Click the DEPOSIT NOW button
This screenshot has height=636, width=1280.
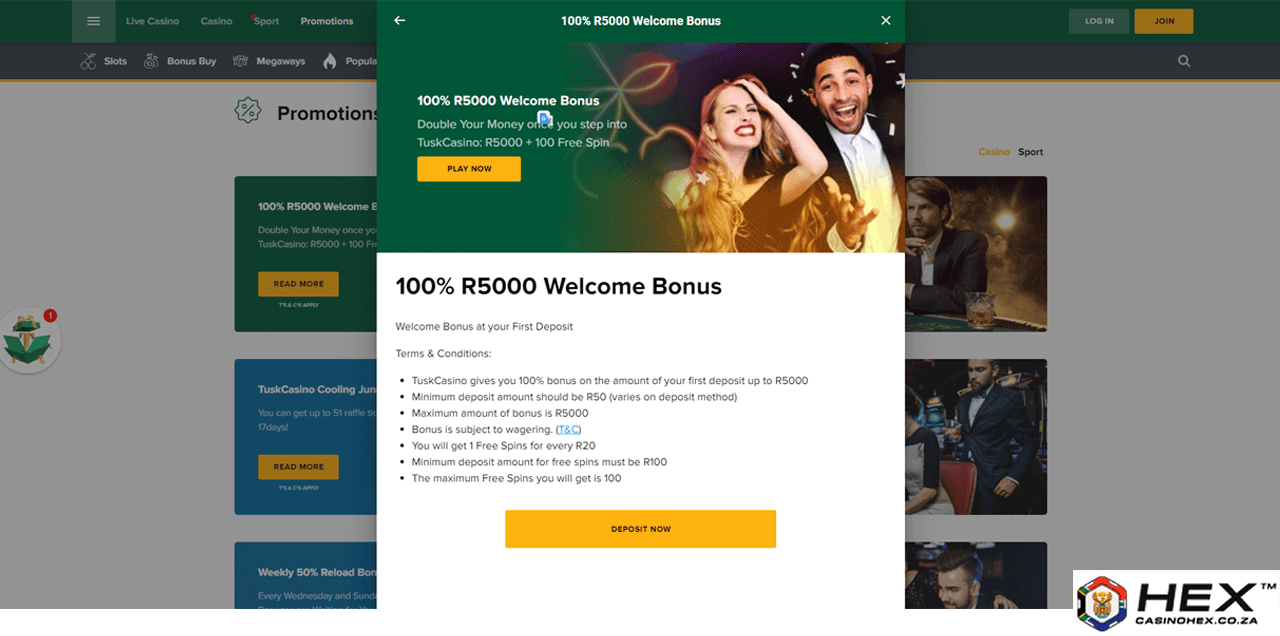tap(640, 529)
